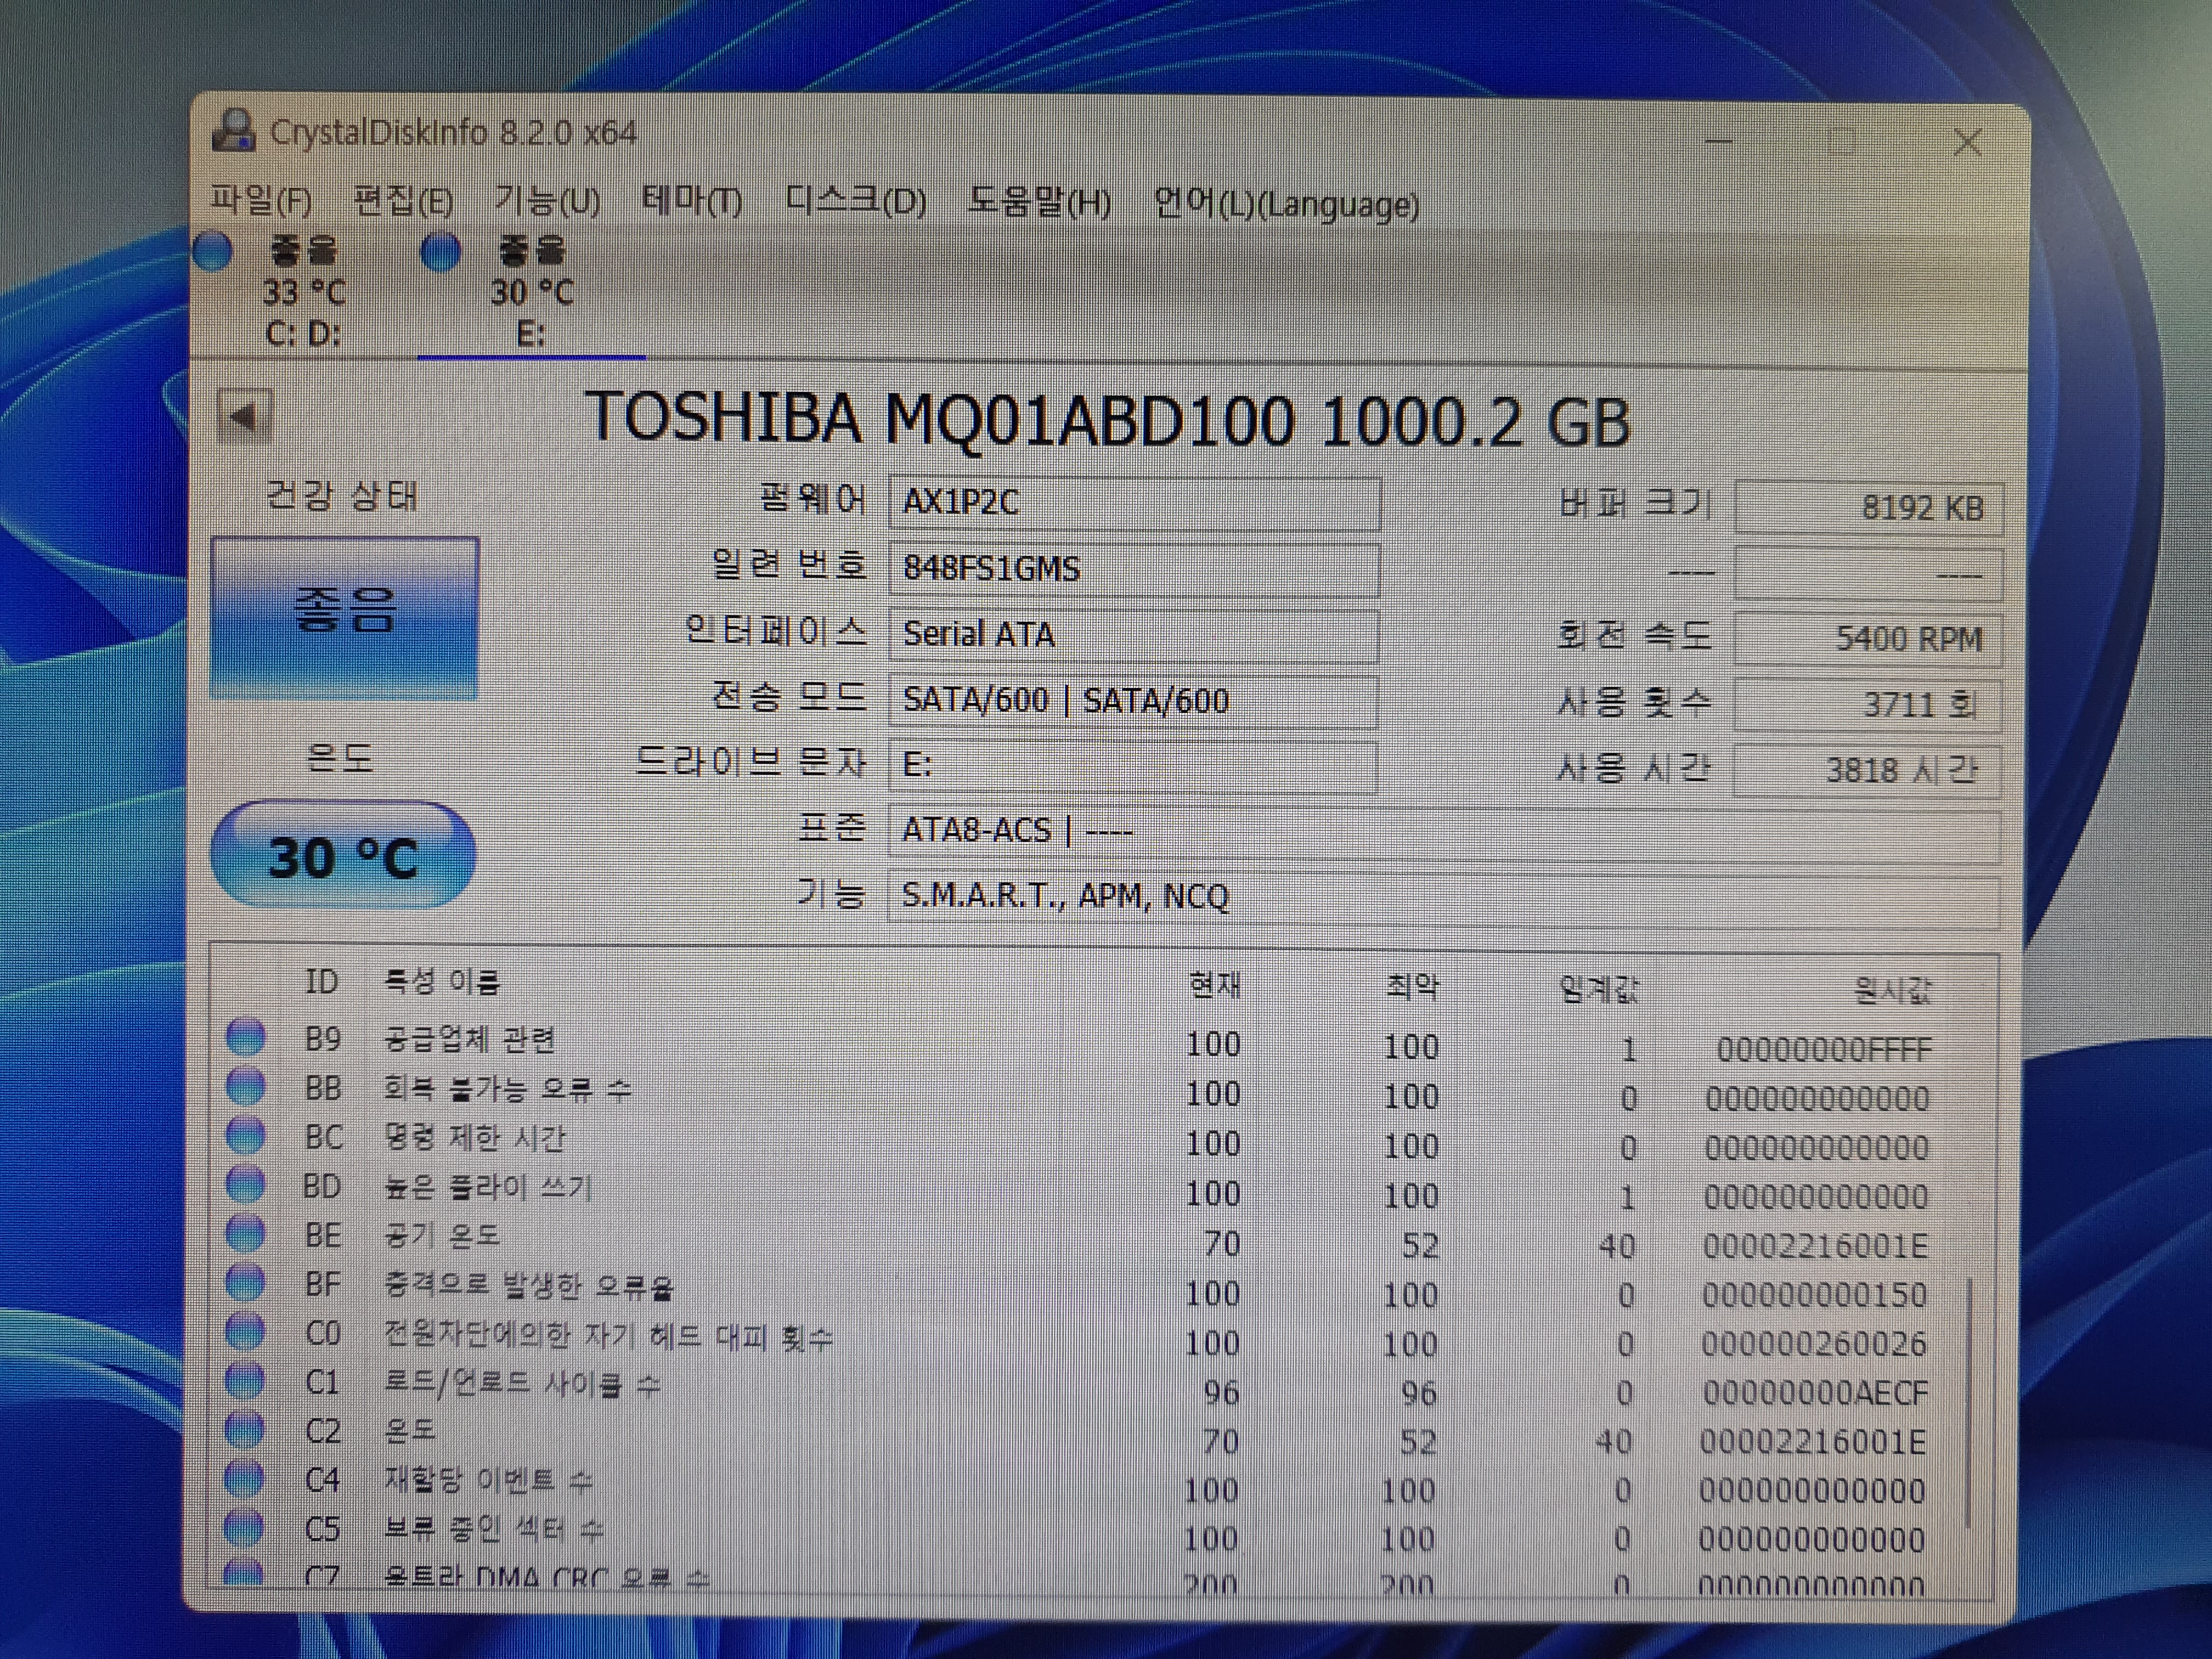
Task: Click the CrystalDiskInfo app icon in title bar
Action: 234,131
